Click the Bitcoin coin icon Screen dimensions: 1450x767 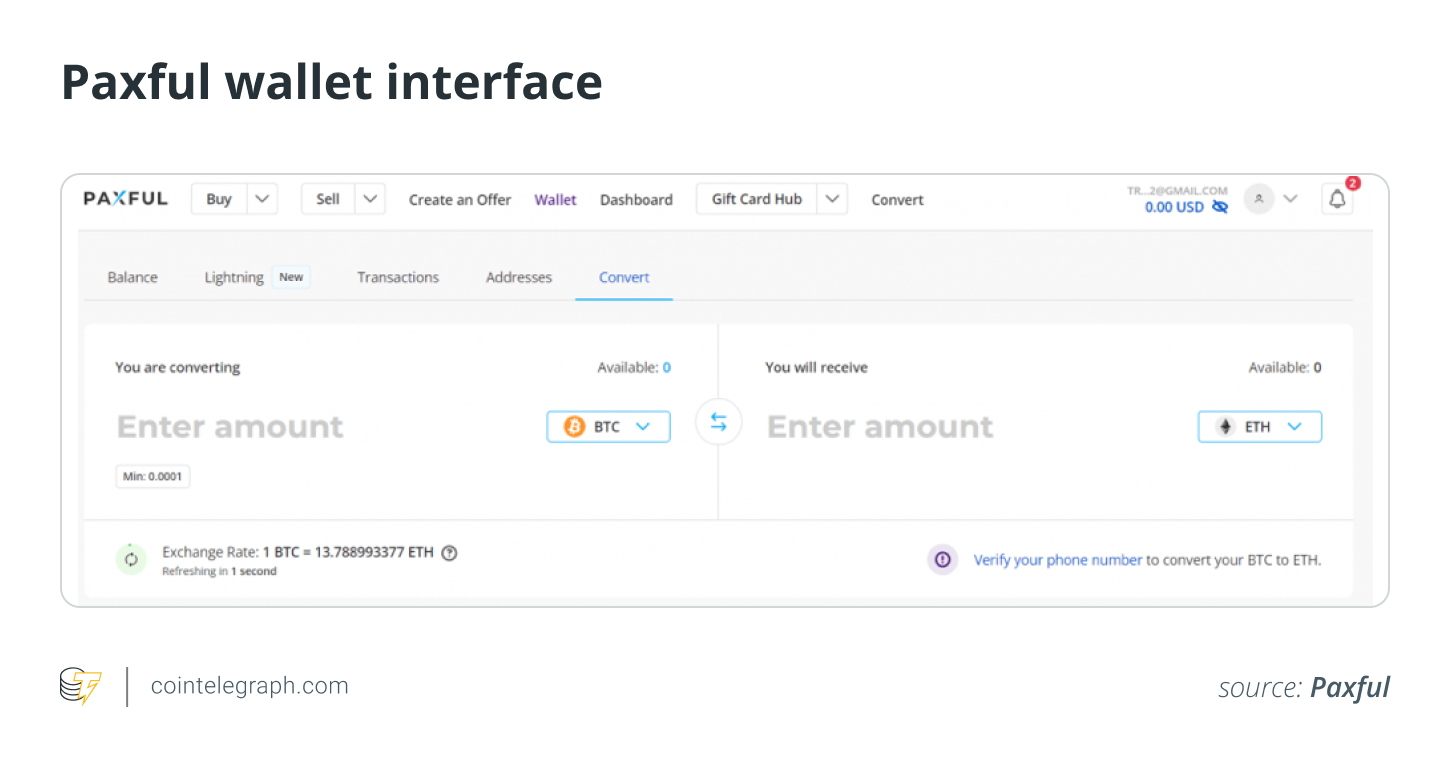pyautogui.click(x=574, y=427)
